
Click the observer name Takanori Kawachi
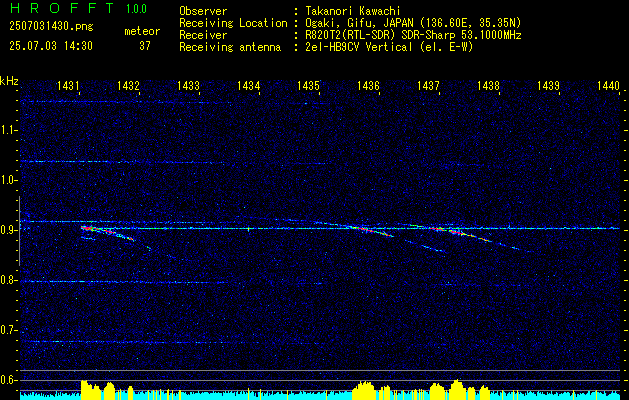pyautogui.click(x=353, y=11)
